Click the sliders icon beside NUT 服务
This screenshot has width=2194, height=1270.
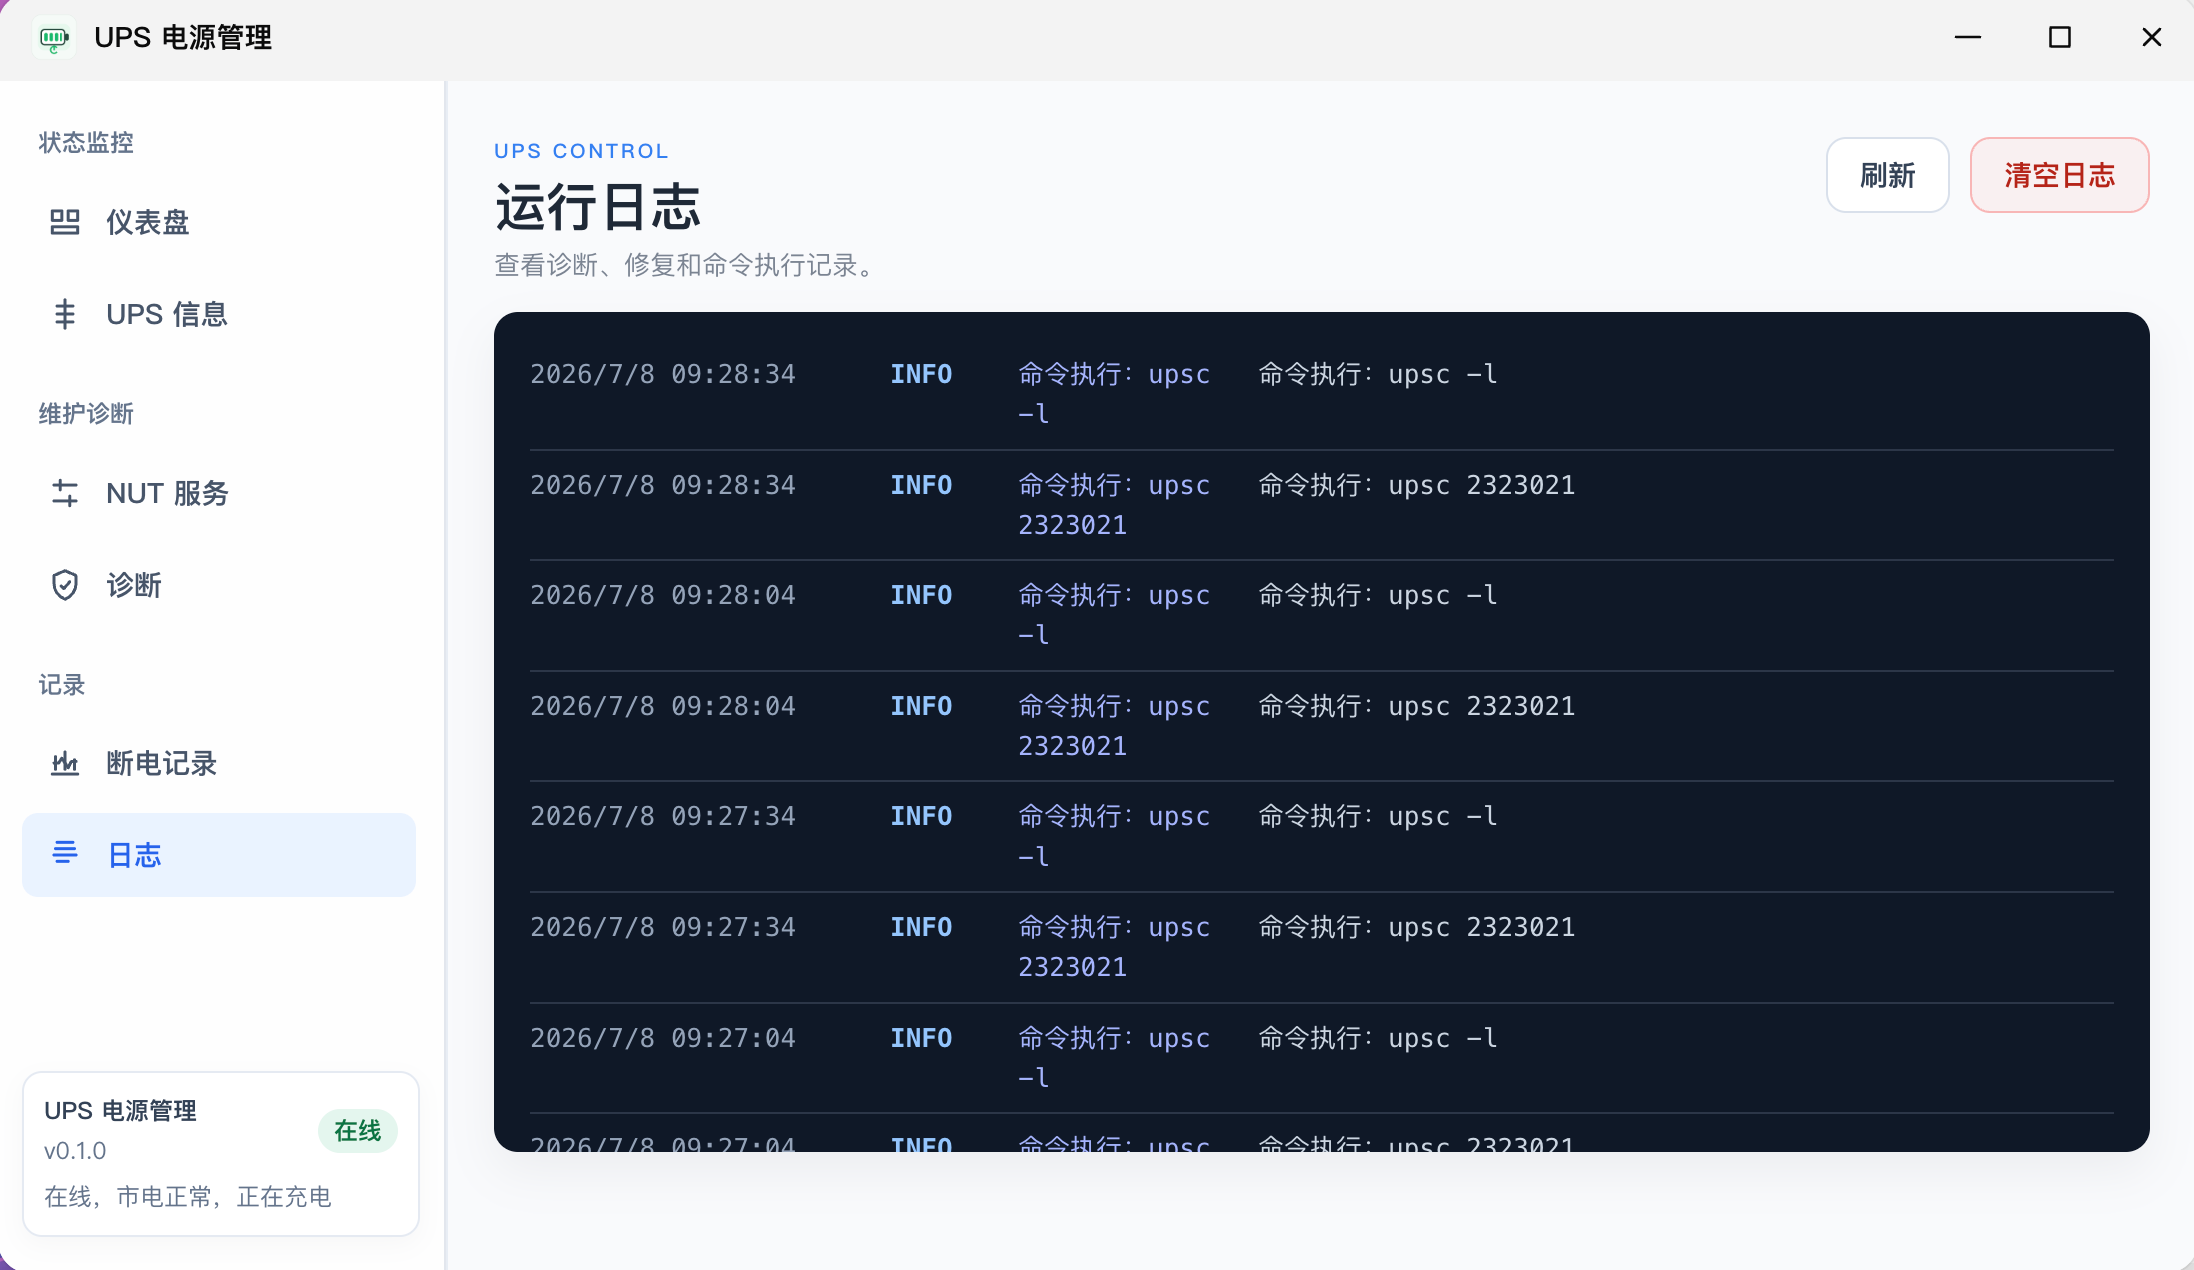pos(65,493)
